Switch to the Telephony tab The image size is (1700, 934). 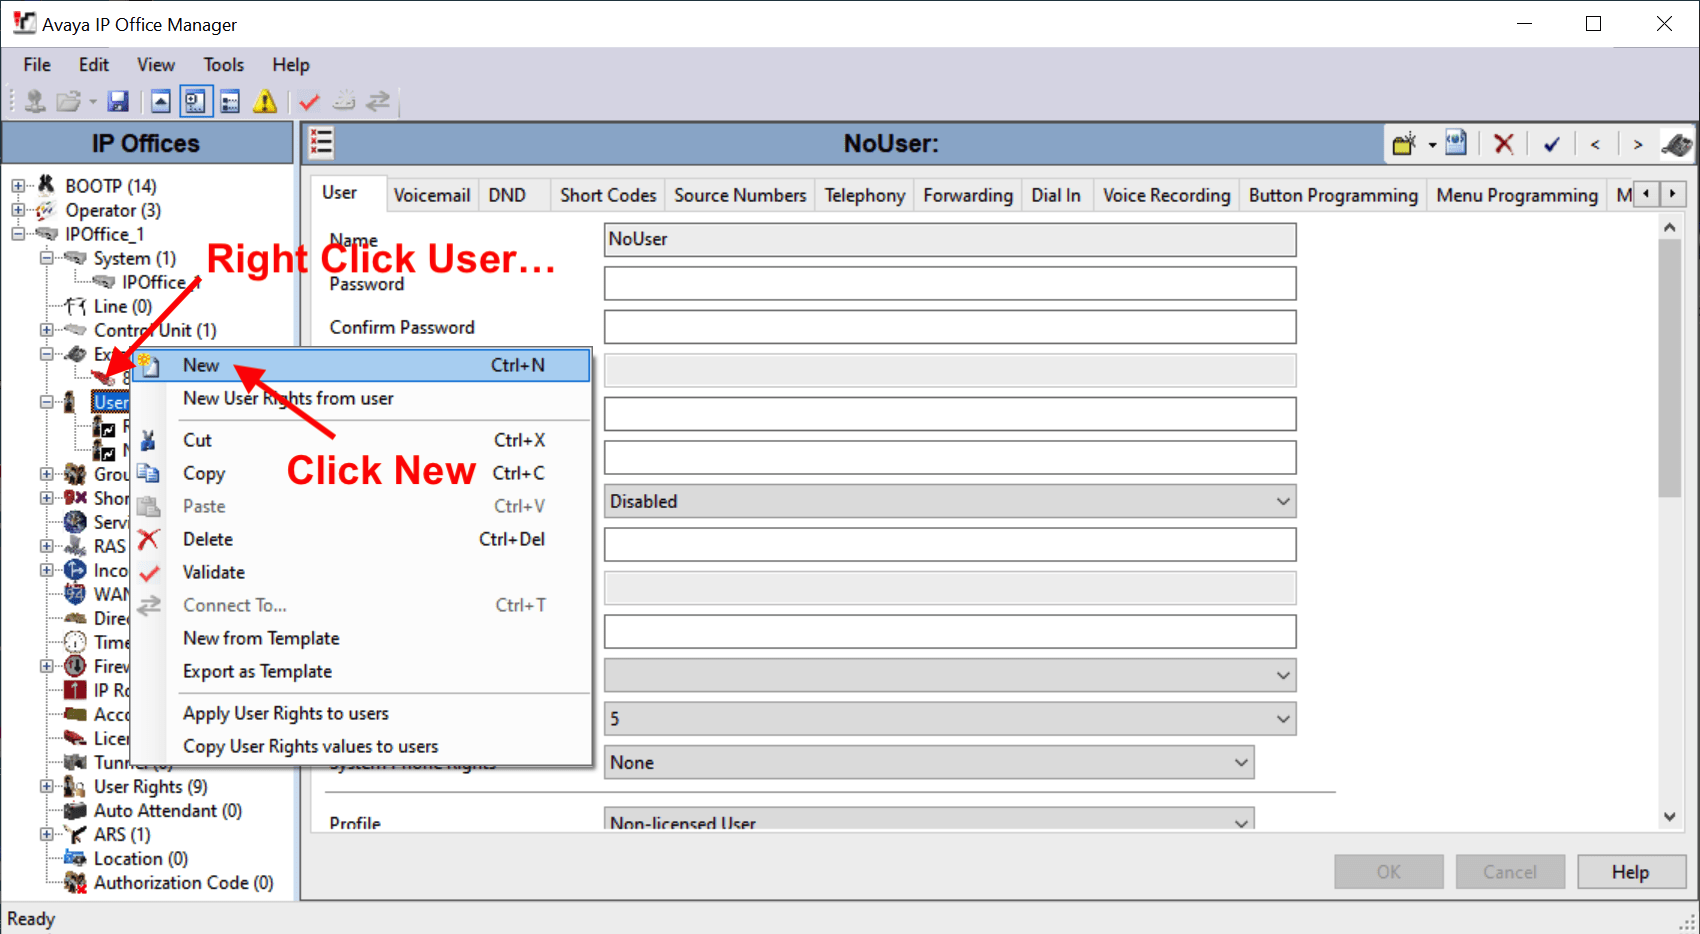coord(865,196)
